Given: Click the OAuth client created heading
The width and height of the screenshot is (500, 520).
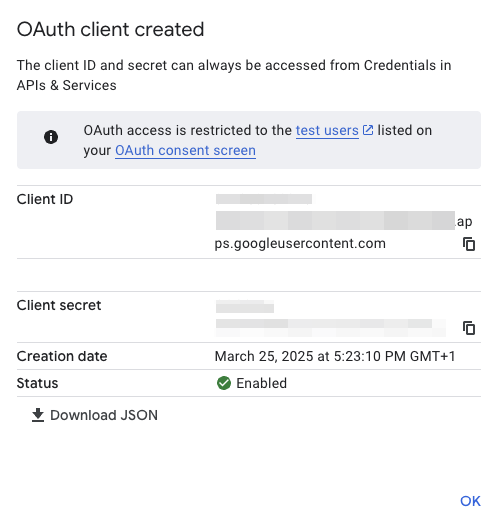Looking at the screenshot, I should pos(110,29).
